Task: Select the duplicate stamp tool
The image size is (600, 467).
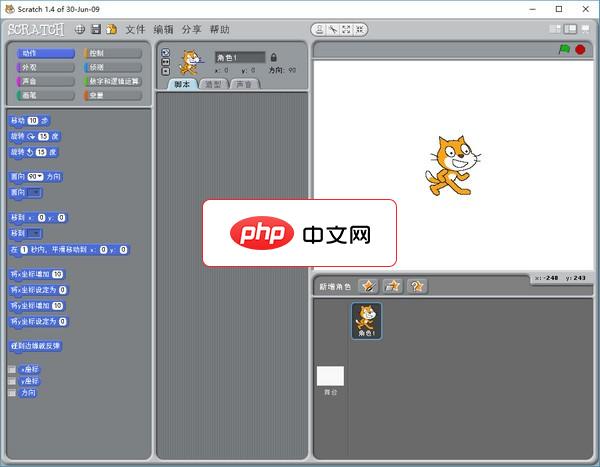Action: pyautogui.click(x=320, y=29)
